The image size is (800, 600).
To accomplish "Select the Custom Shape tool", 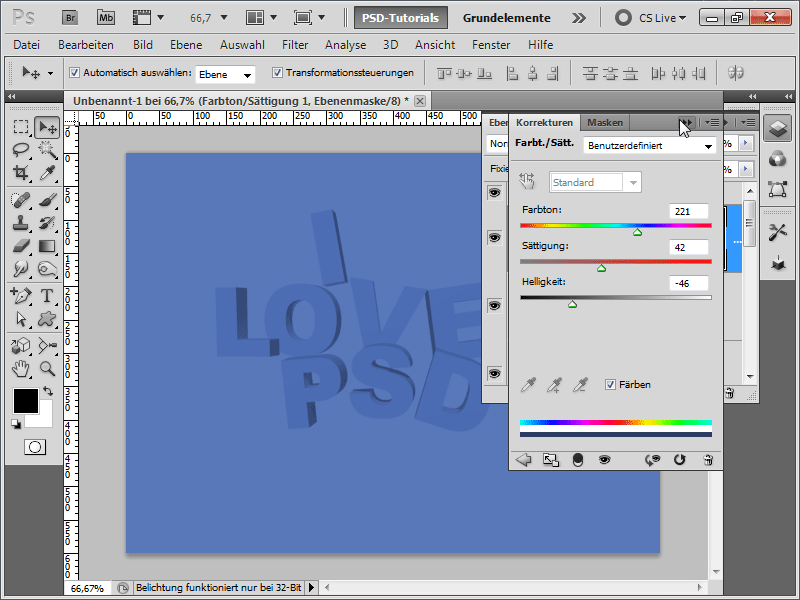I will tap(47, 319).
